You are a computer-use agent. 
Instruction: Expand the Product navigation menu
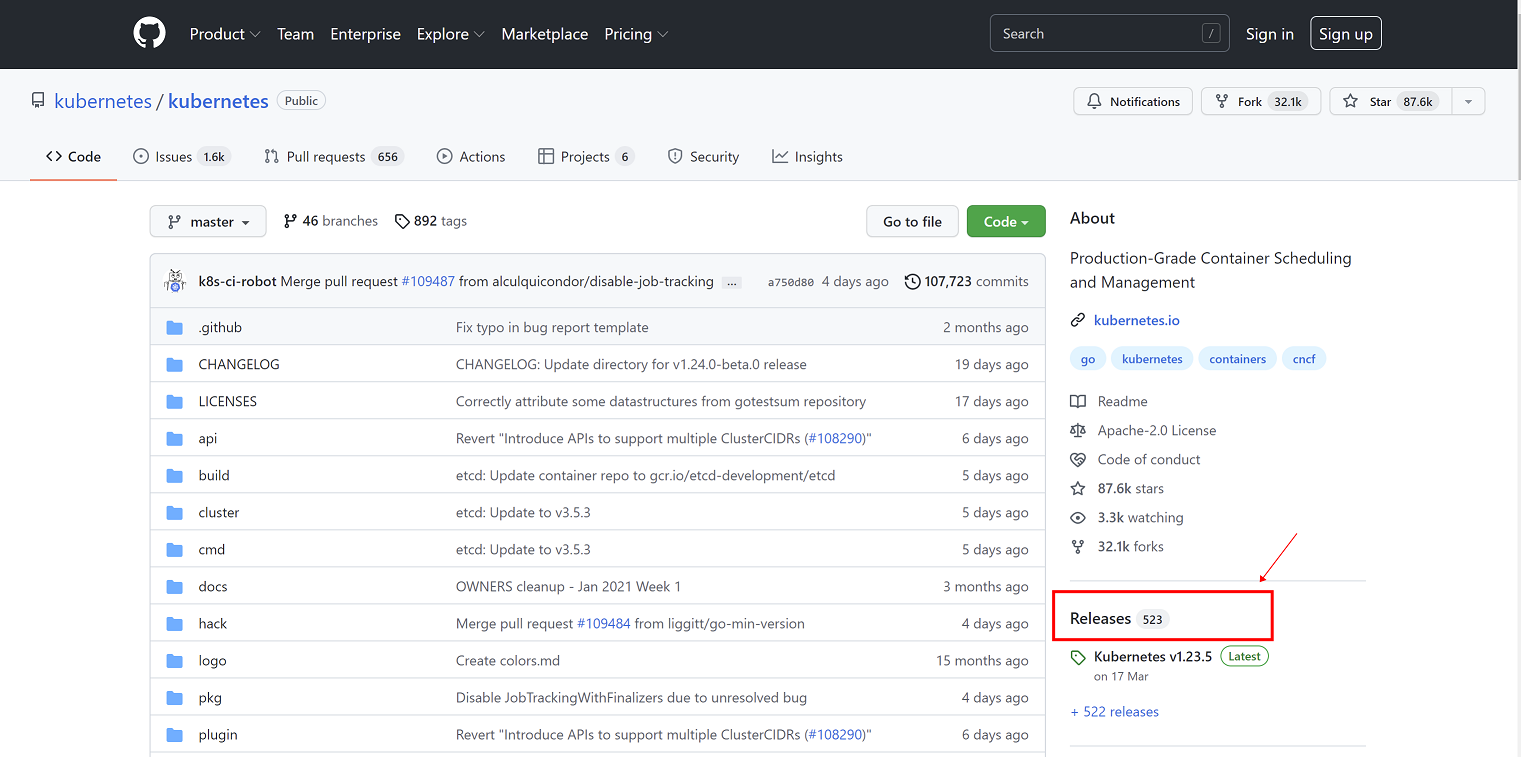click(x=225, y=34)
